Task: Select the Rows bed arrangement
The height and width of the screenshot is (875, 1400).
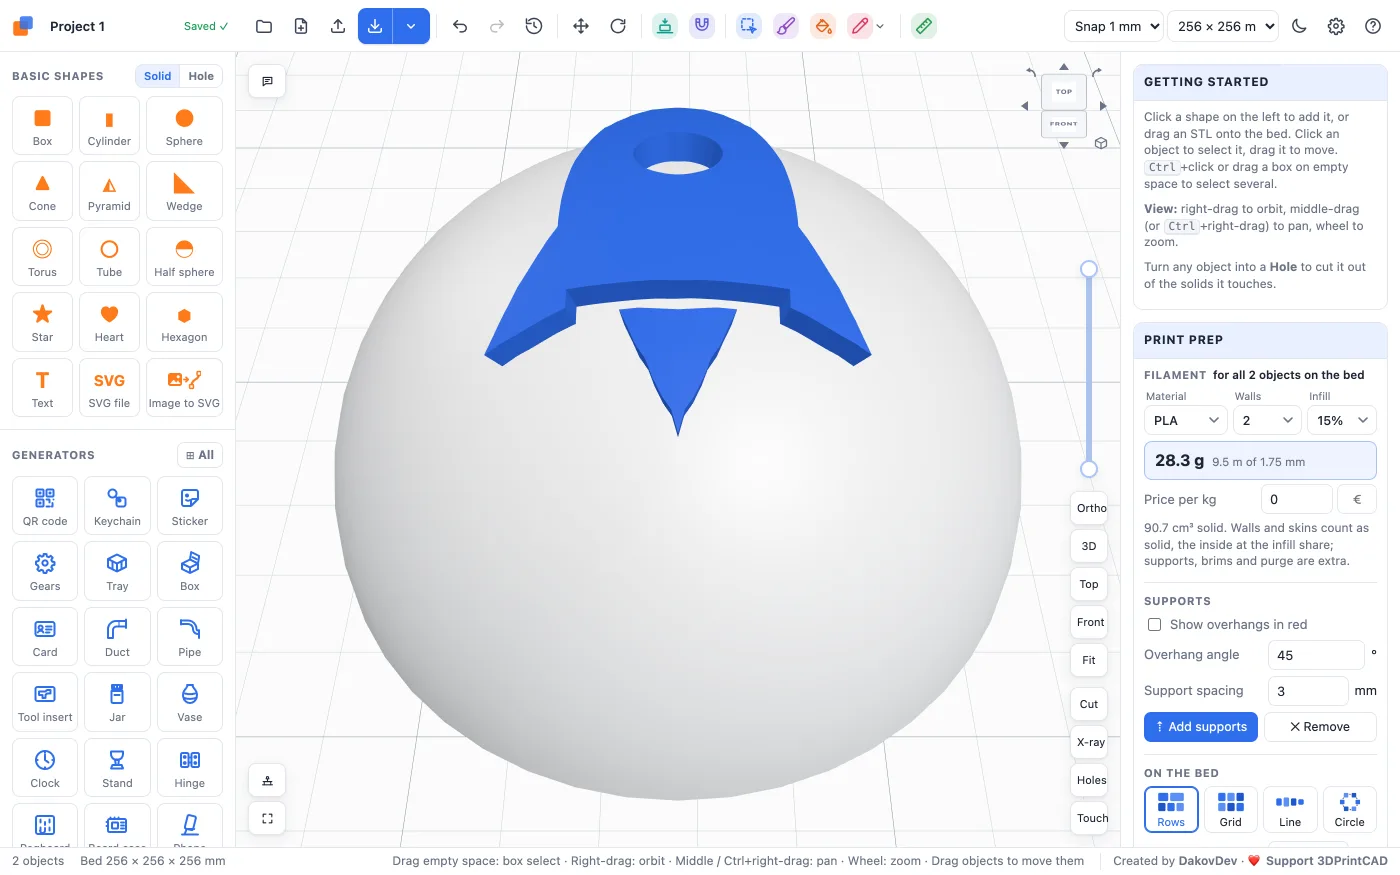Action: pyautogui.click(x=1171, y=809)
